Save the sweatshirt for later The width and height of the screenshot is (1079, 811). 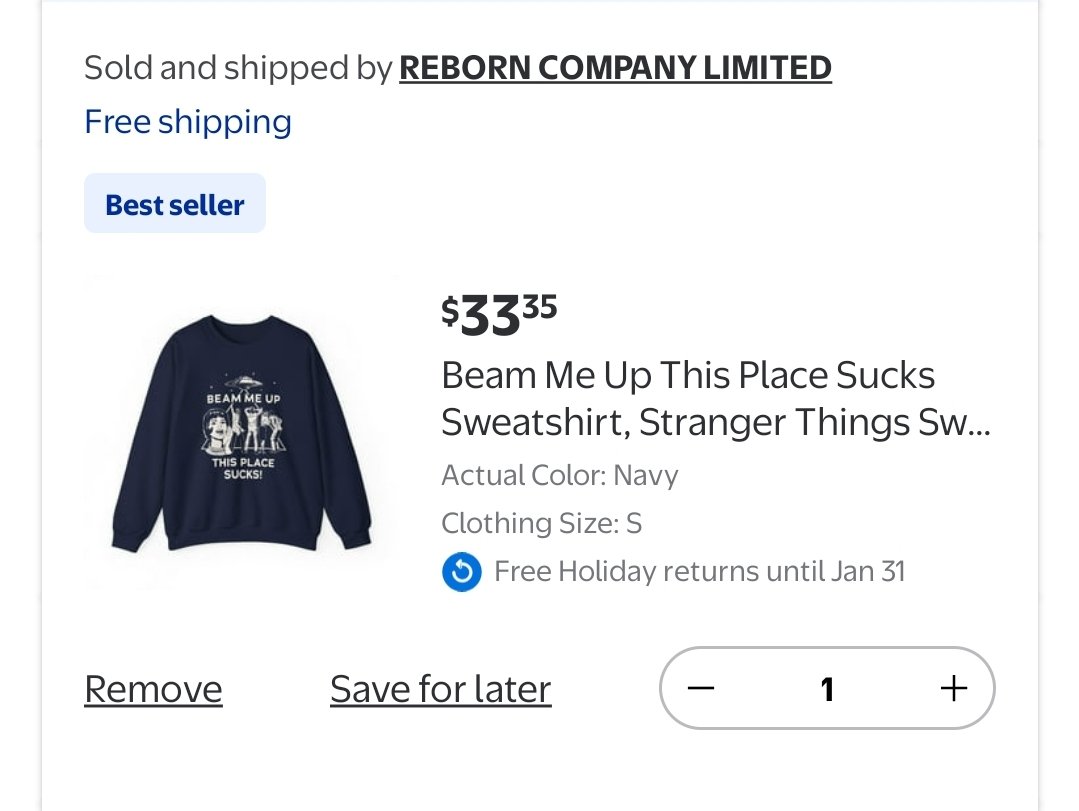tap(440, 689)
